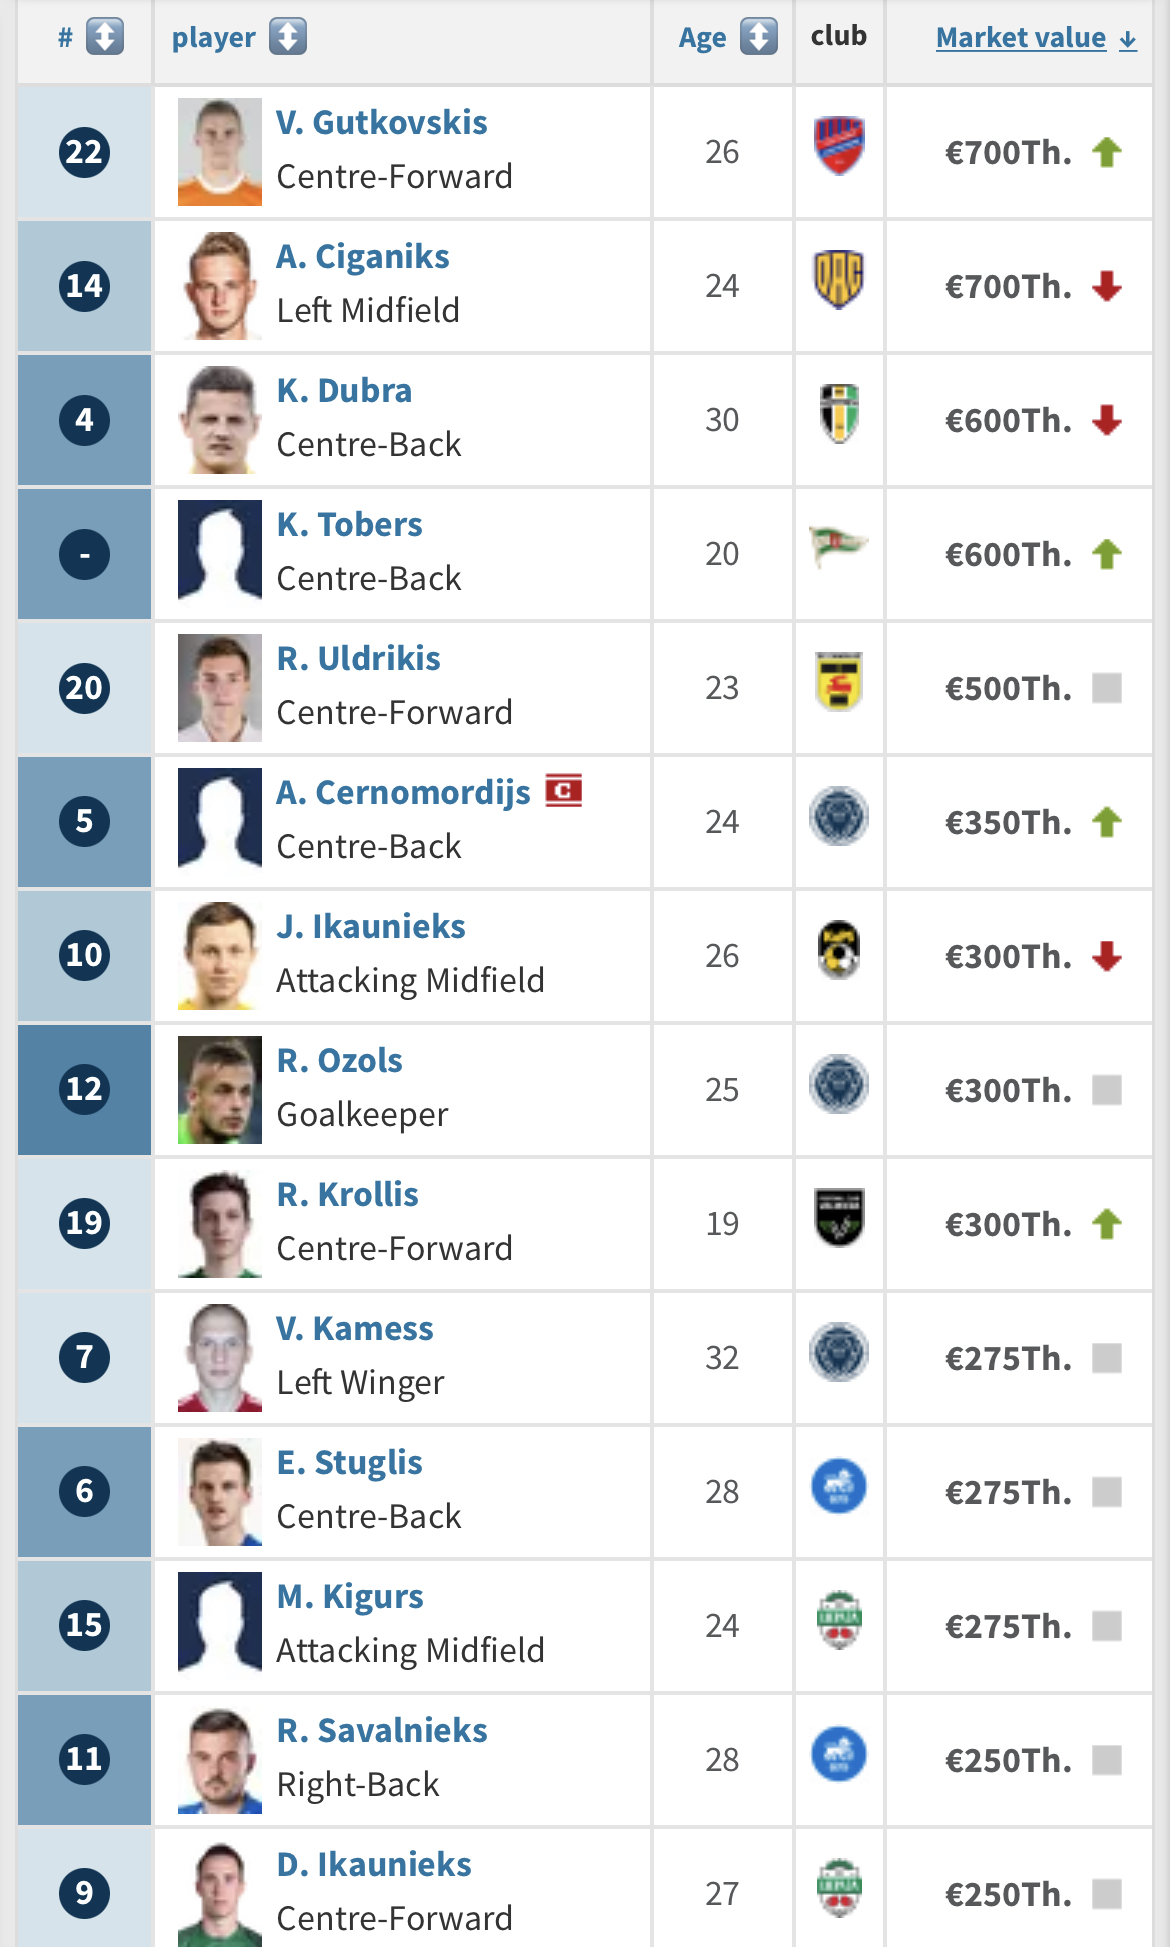
Task: Click A. Ciganiks' DAC club crest
Action: 839,280
